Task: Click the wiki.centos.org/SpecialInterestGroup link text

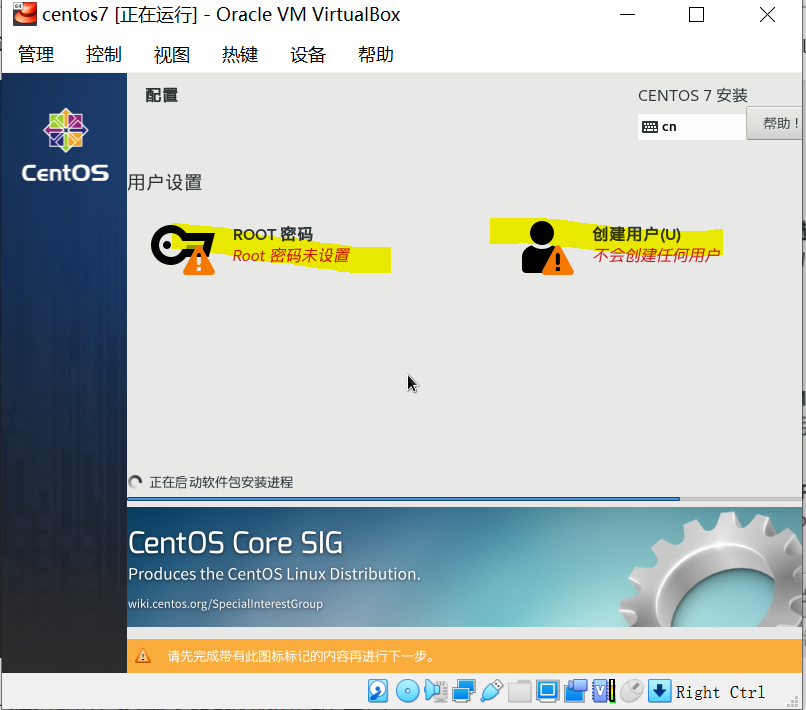Action: tap(226, 604)
